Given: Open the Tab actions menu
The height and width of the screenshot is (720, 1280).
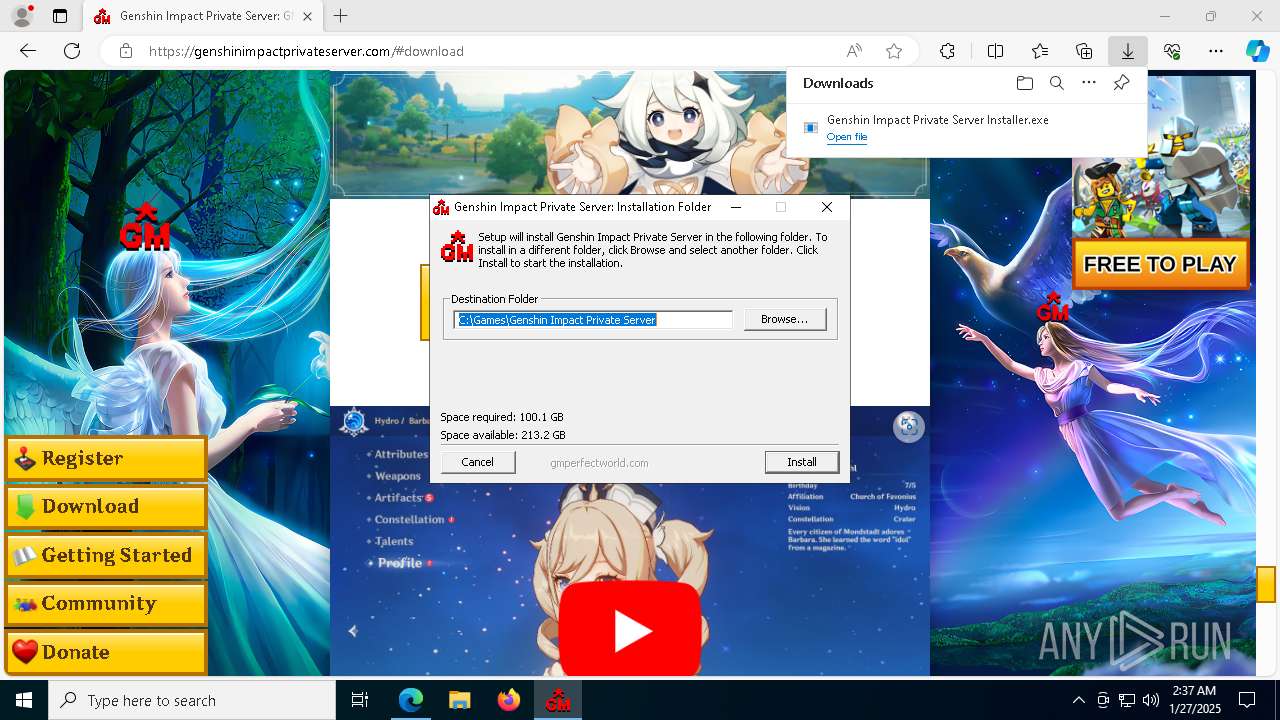Looking at the screenshot, I should point(60,16).
